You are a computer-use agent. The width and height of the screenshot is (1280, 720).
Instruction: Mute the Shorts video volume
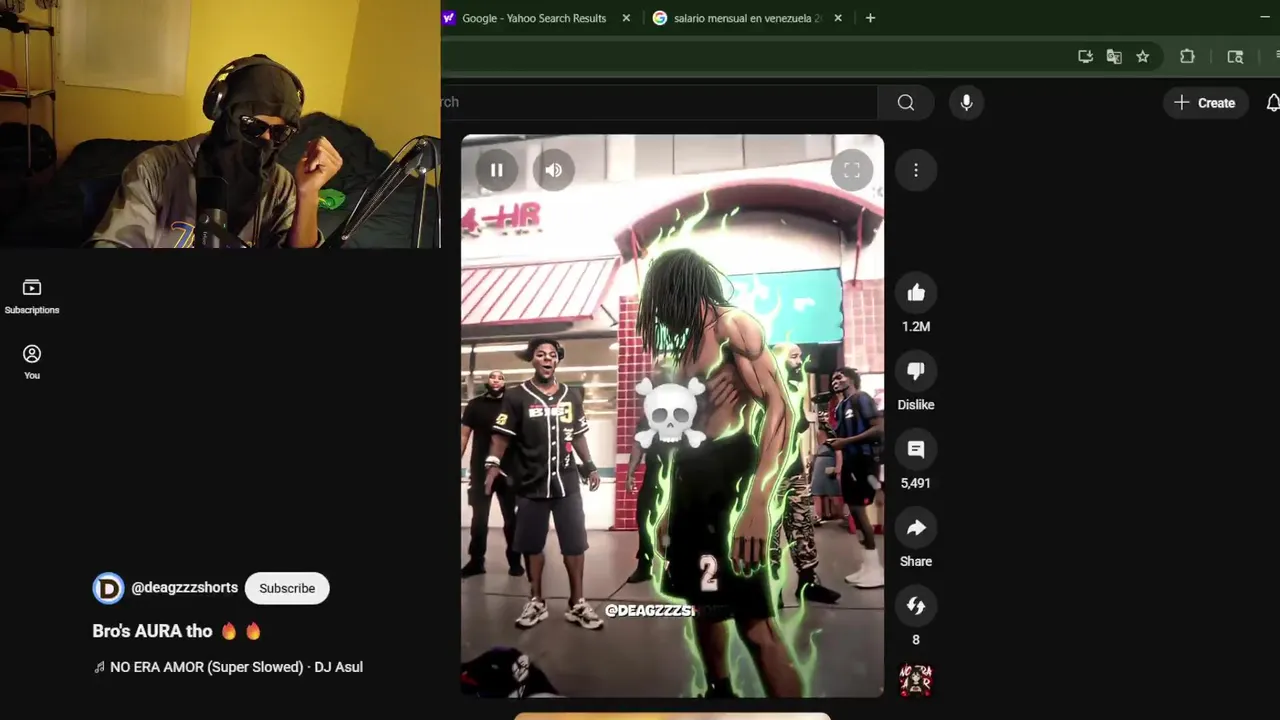tap(554, 170)
